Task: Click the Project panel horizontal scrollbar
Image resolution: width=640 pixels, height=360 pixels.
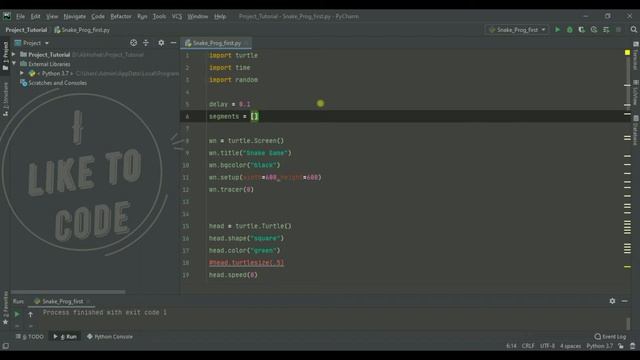Action: pyautogui.click(x=68, y=292)
